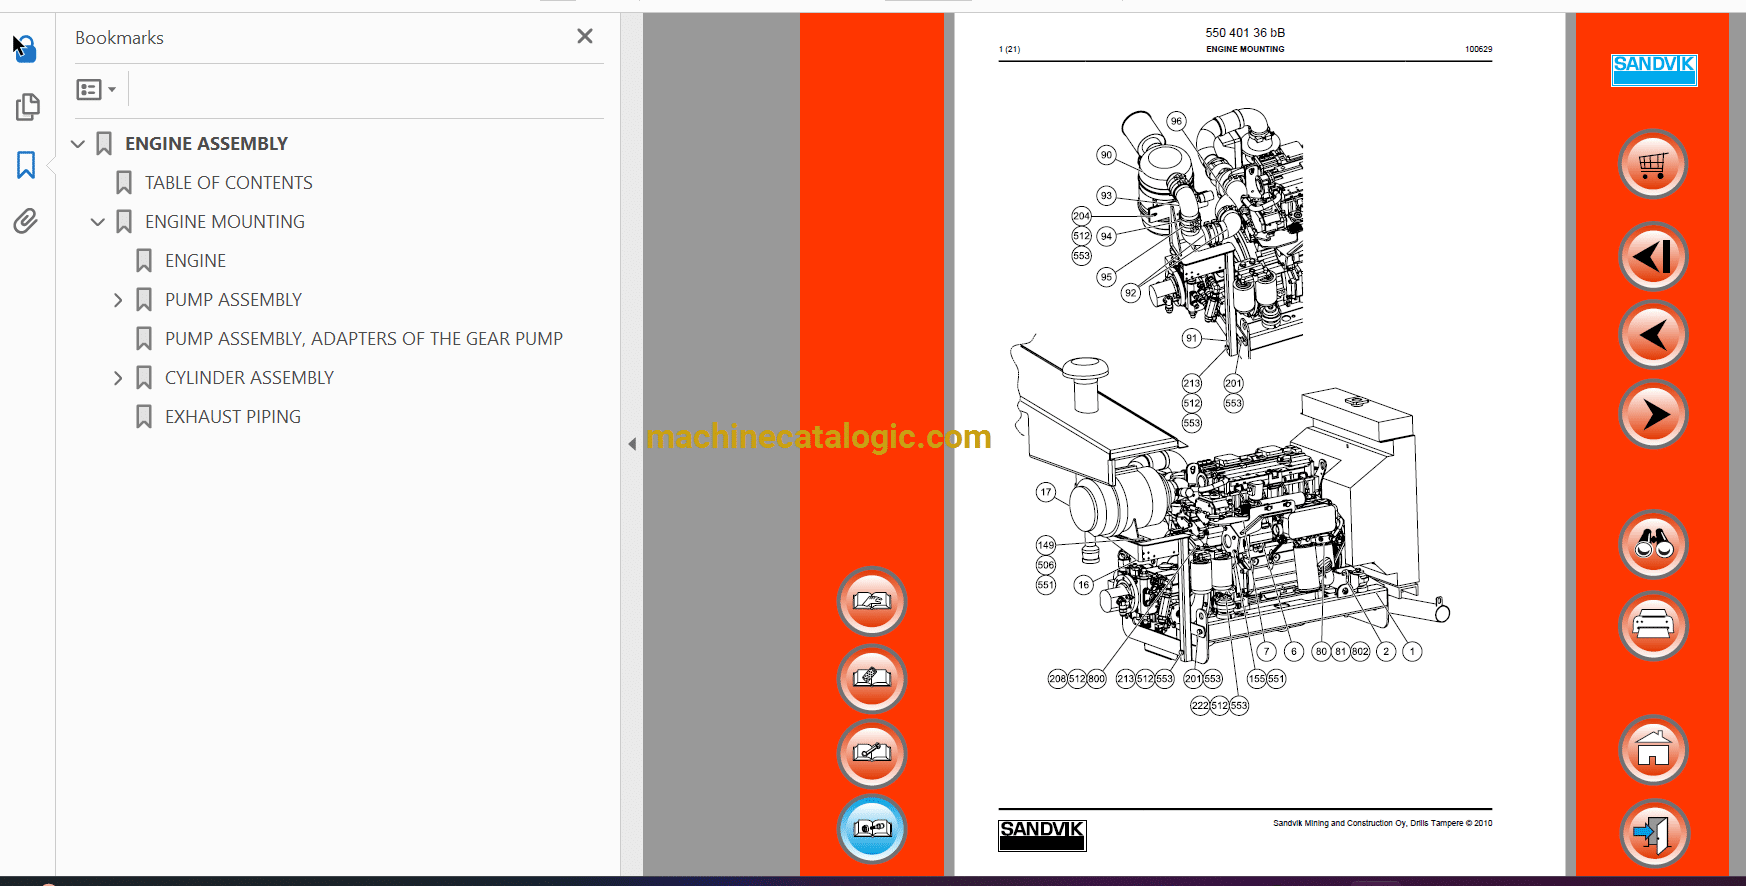
Task: Return home with the house button
Action: pos(1653,751)
